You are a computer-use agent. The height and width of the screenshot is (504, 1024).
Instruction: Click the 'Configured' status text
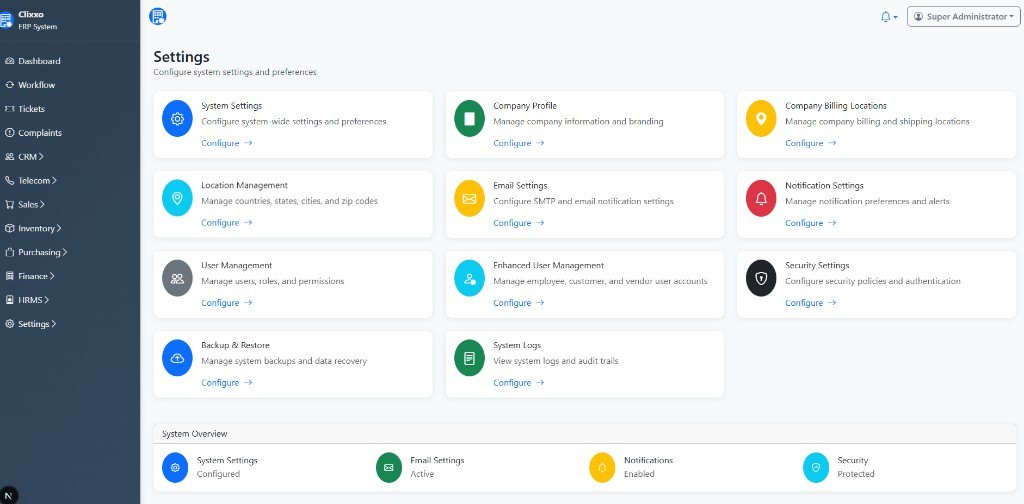tap(218, 474)
